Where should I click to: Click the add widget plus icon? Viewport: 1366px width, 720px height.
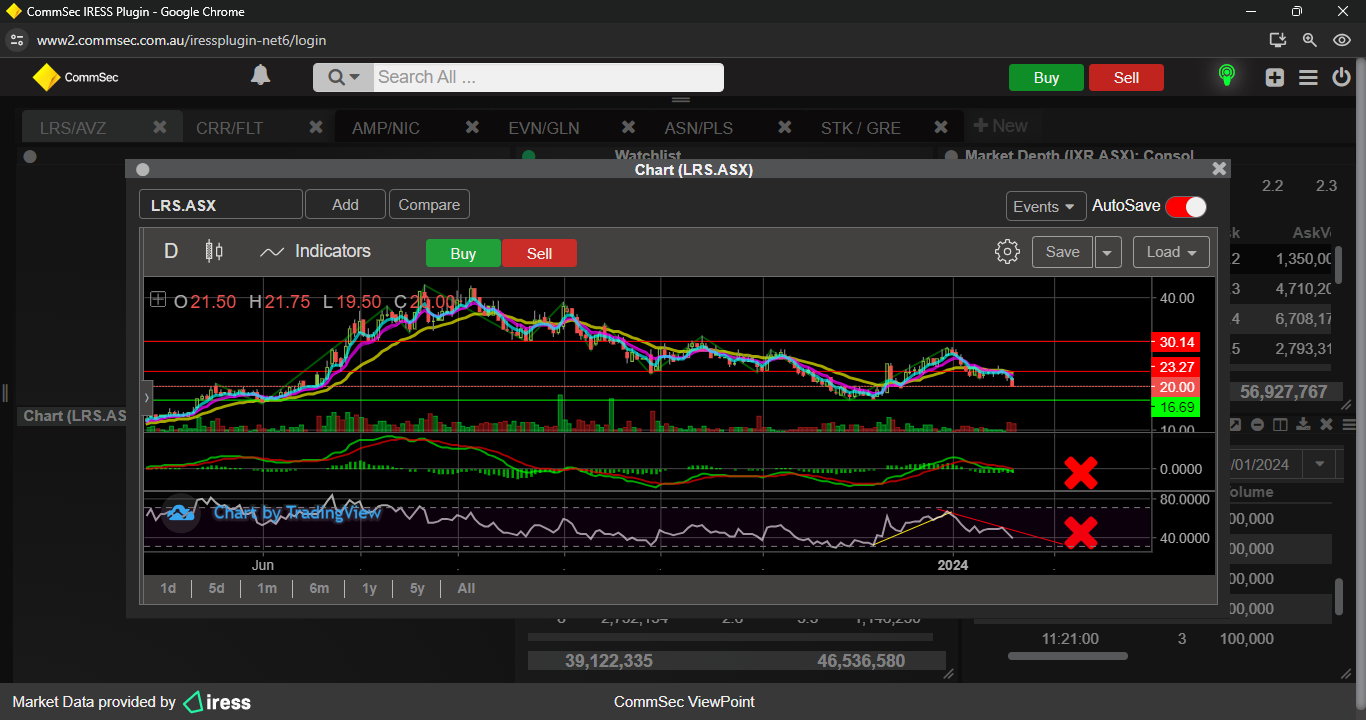(1274, 77)
